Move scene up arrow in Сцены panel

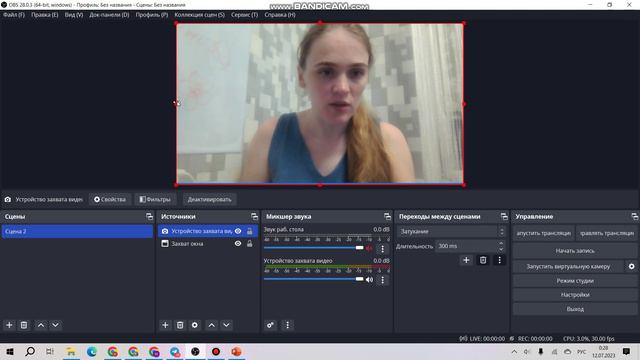pyautogui.click(x=41, y=325)
